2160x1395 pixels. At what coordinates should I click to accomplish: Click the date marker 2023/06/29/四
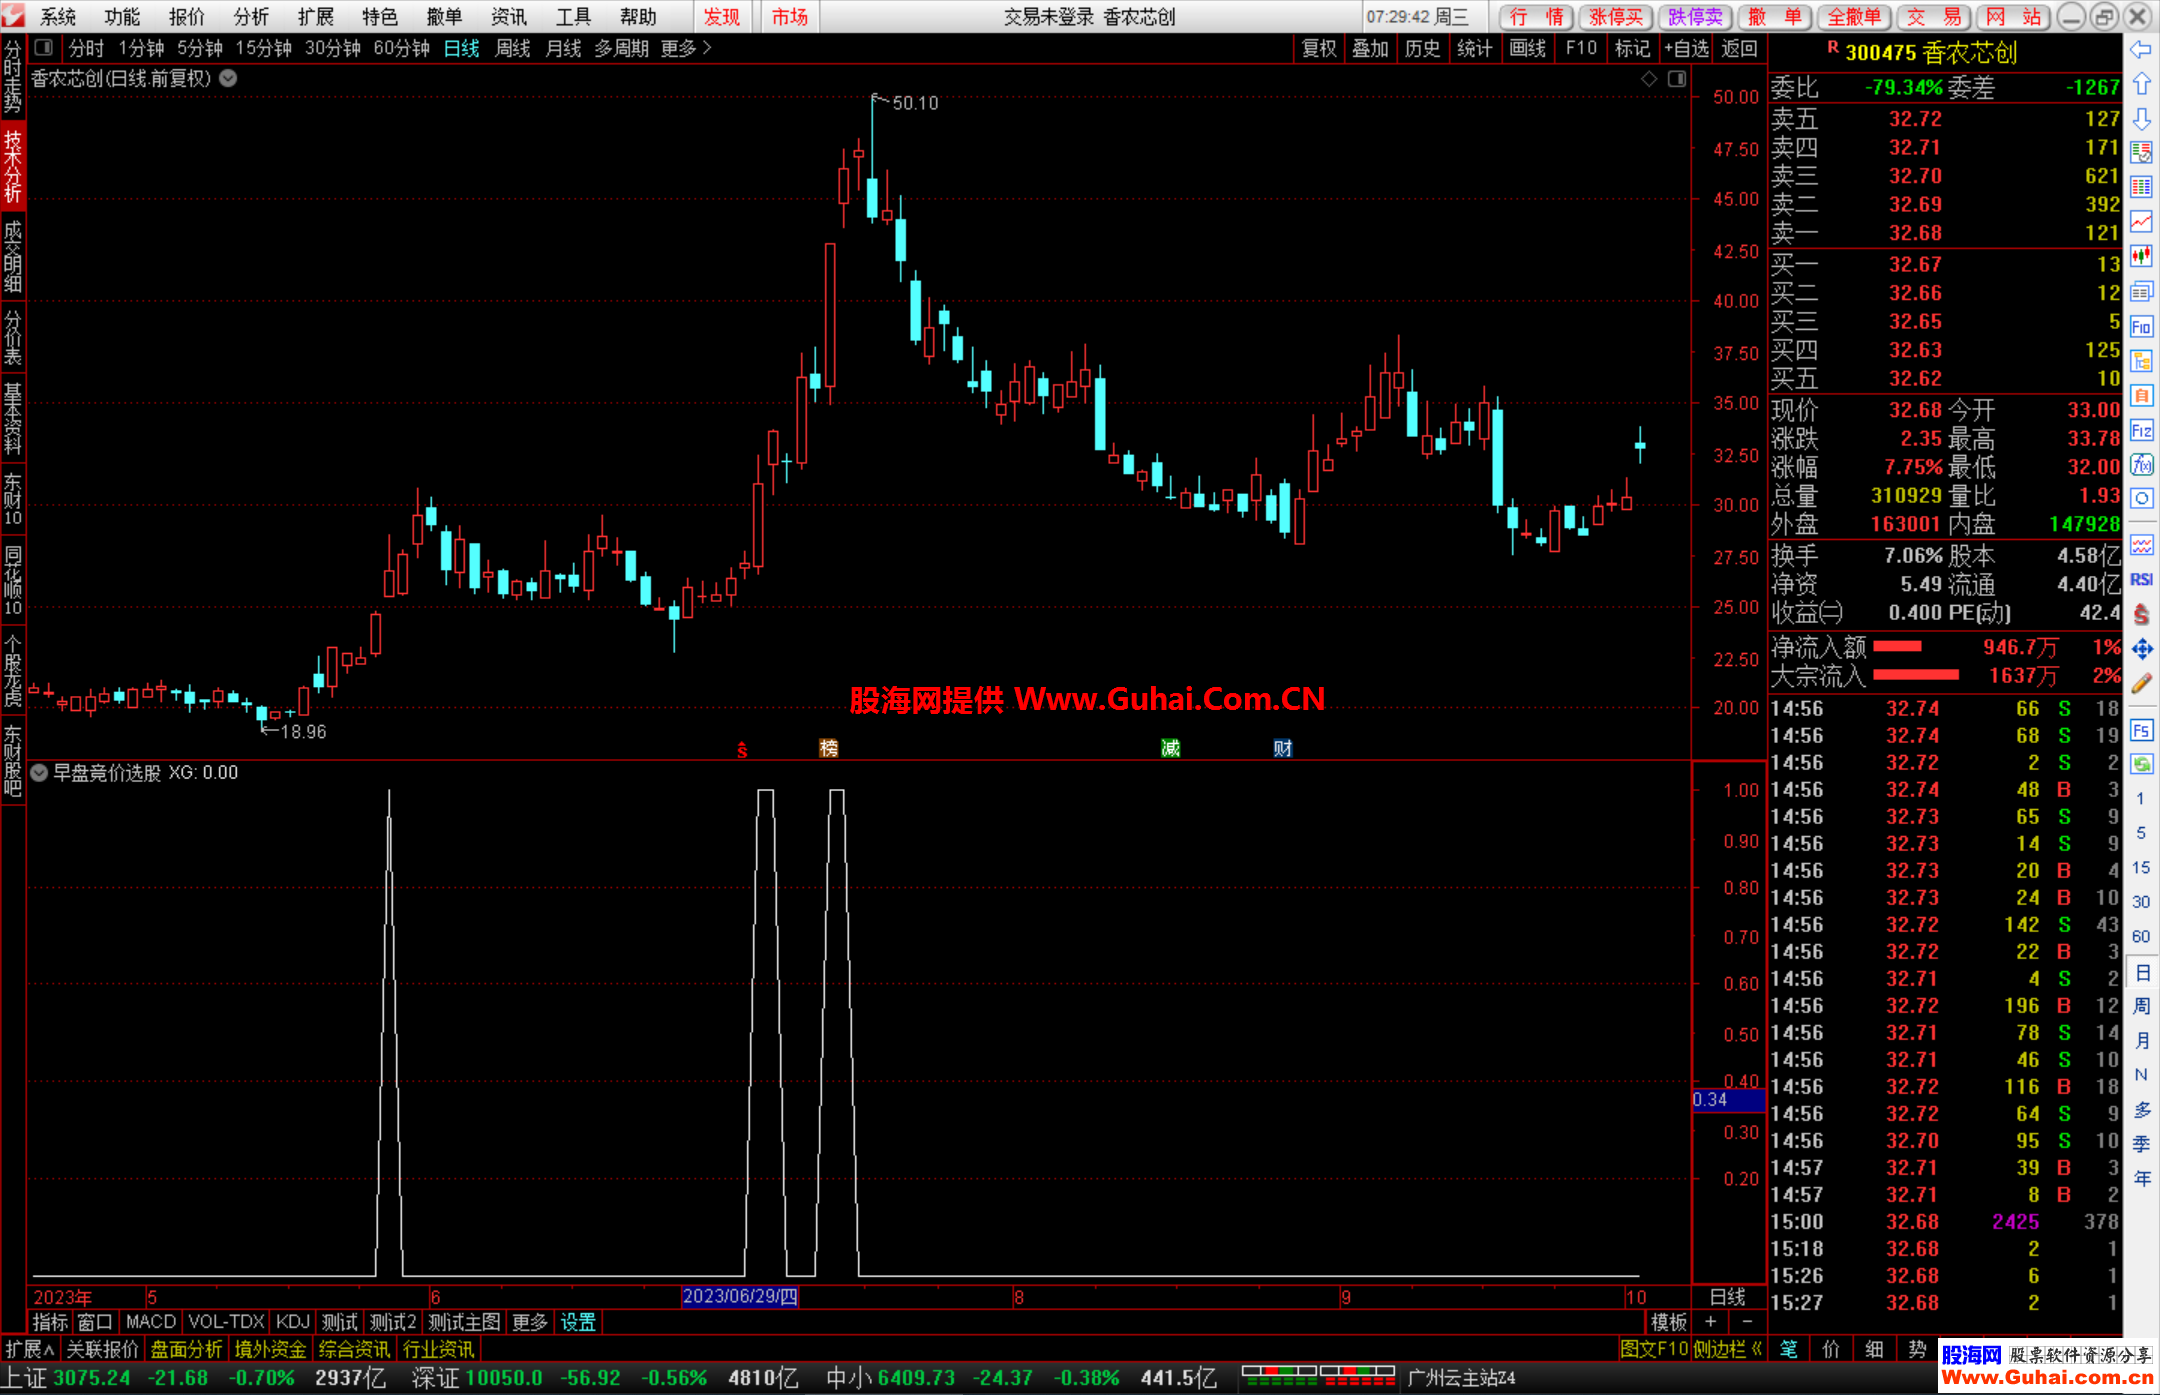click(x=740, y=1297)
